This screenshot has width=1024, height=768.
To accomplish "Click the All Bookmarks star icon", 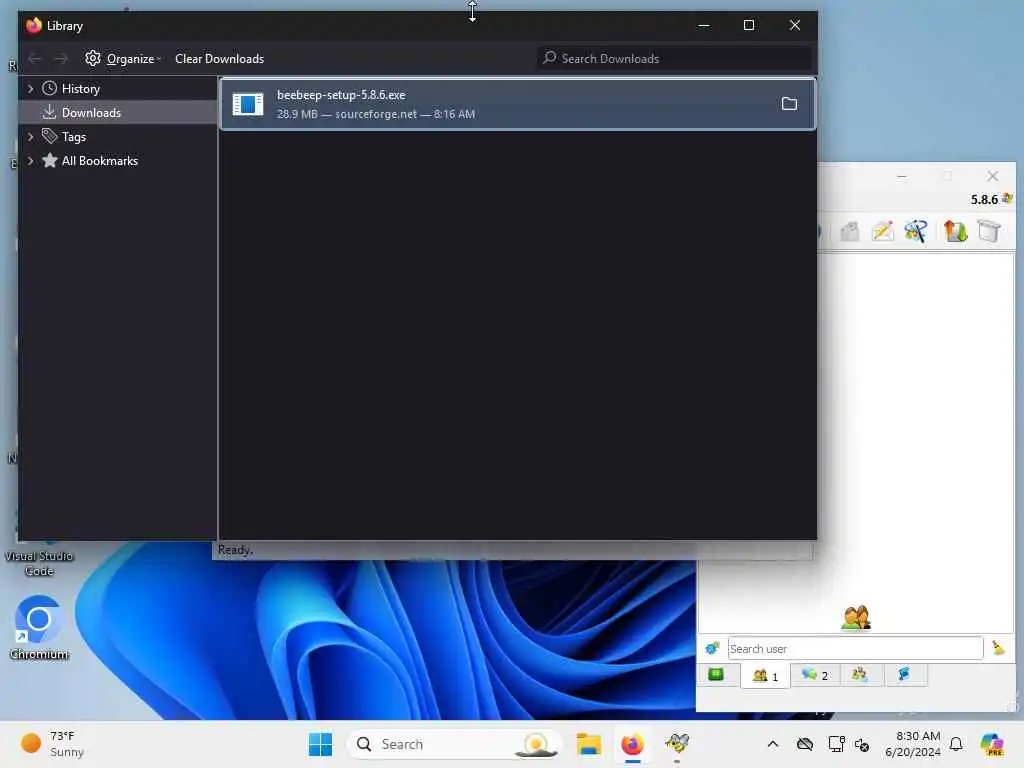I will pos(50,160).
